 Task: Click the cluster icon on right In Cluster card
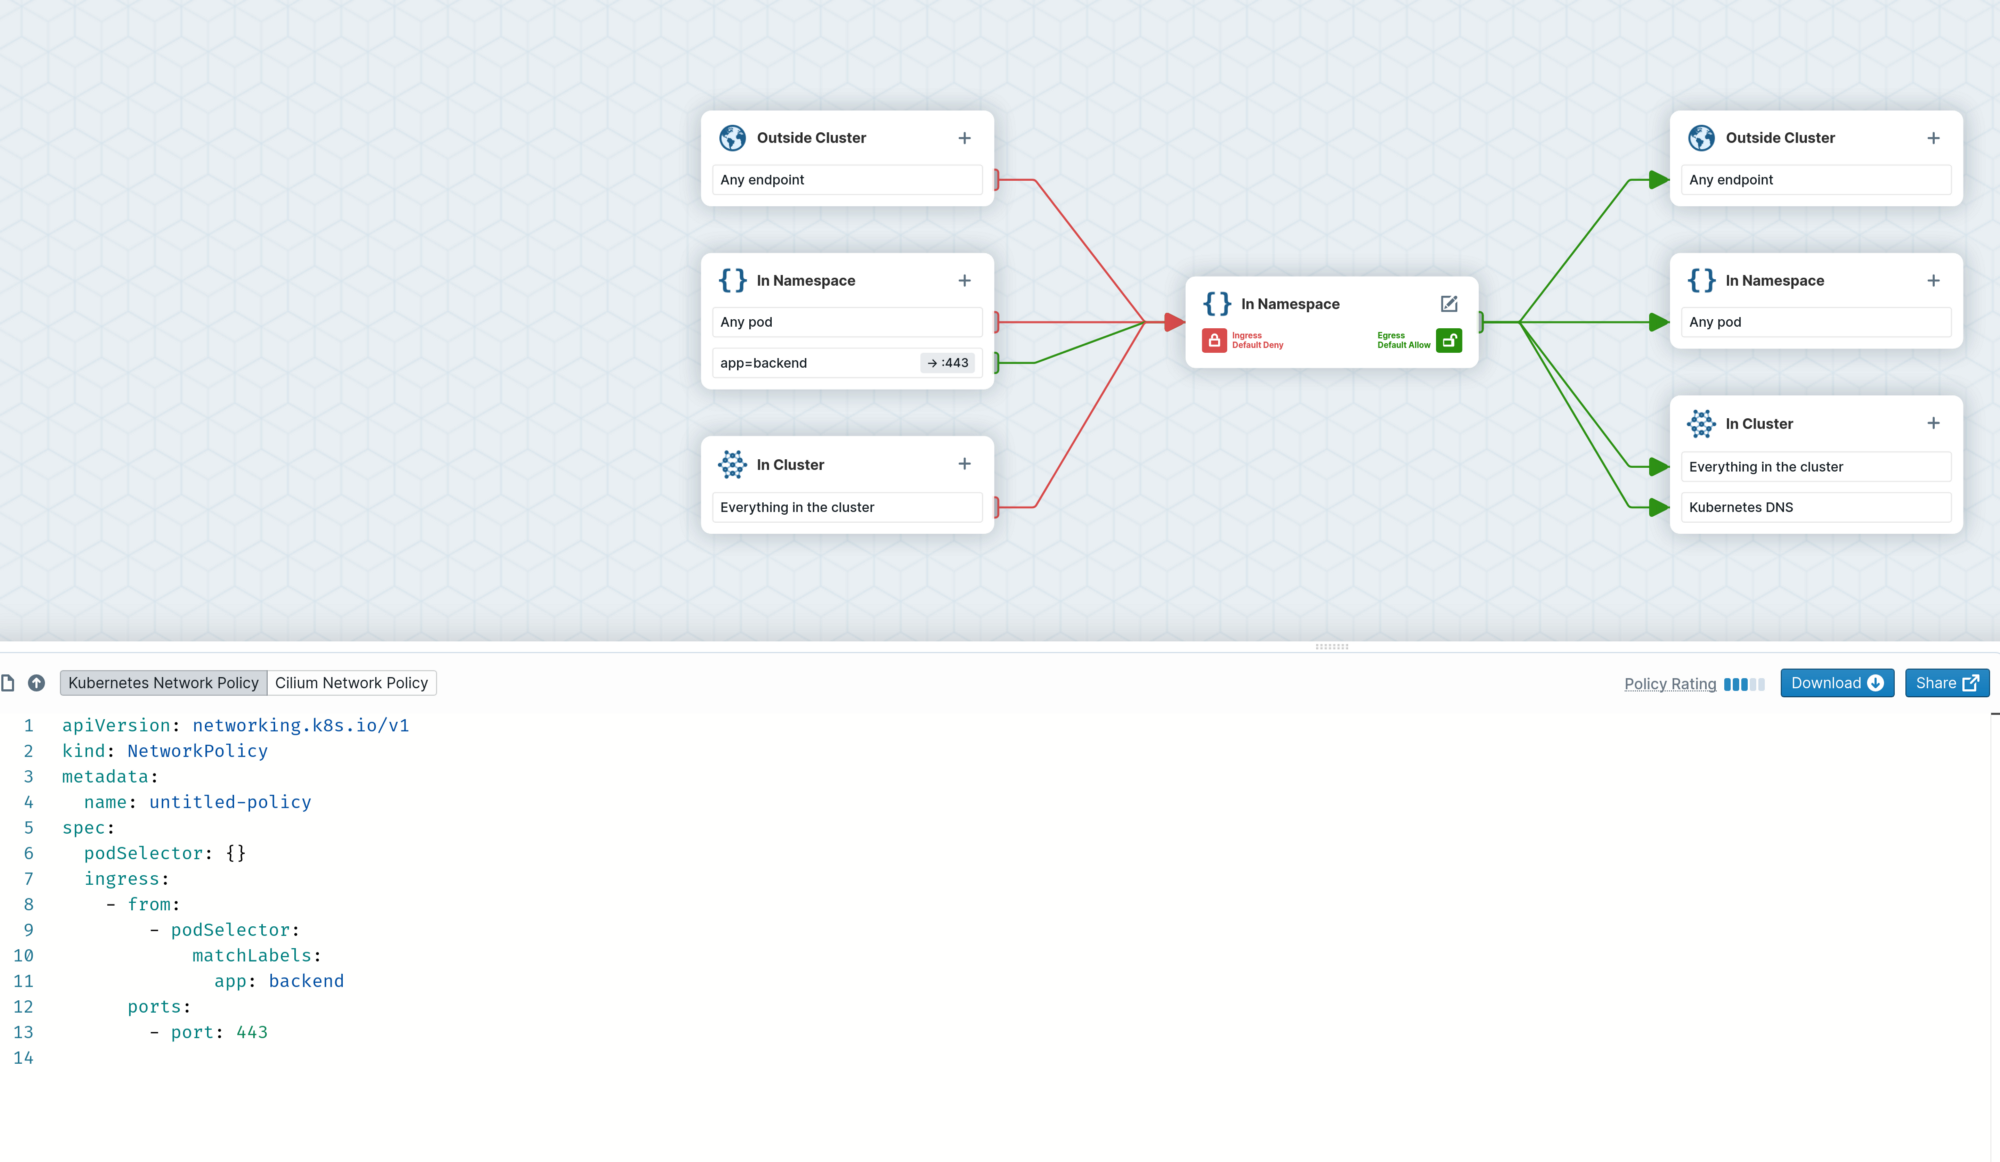(x=1701, y=424)
